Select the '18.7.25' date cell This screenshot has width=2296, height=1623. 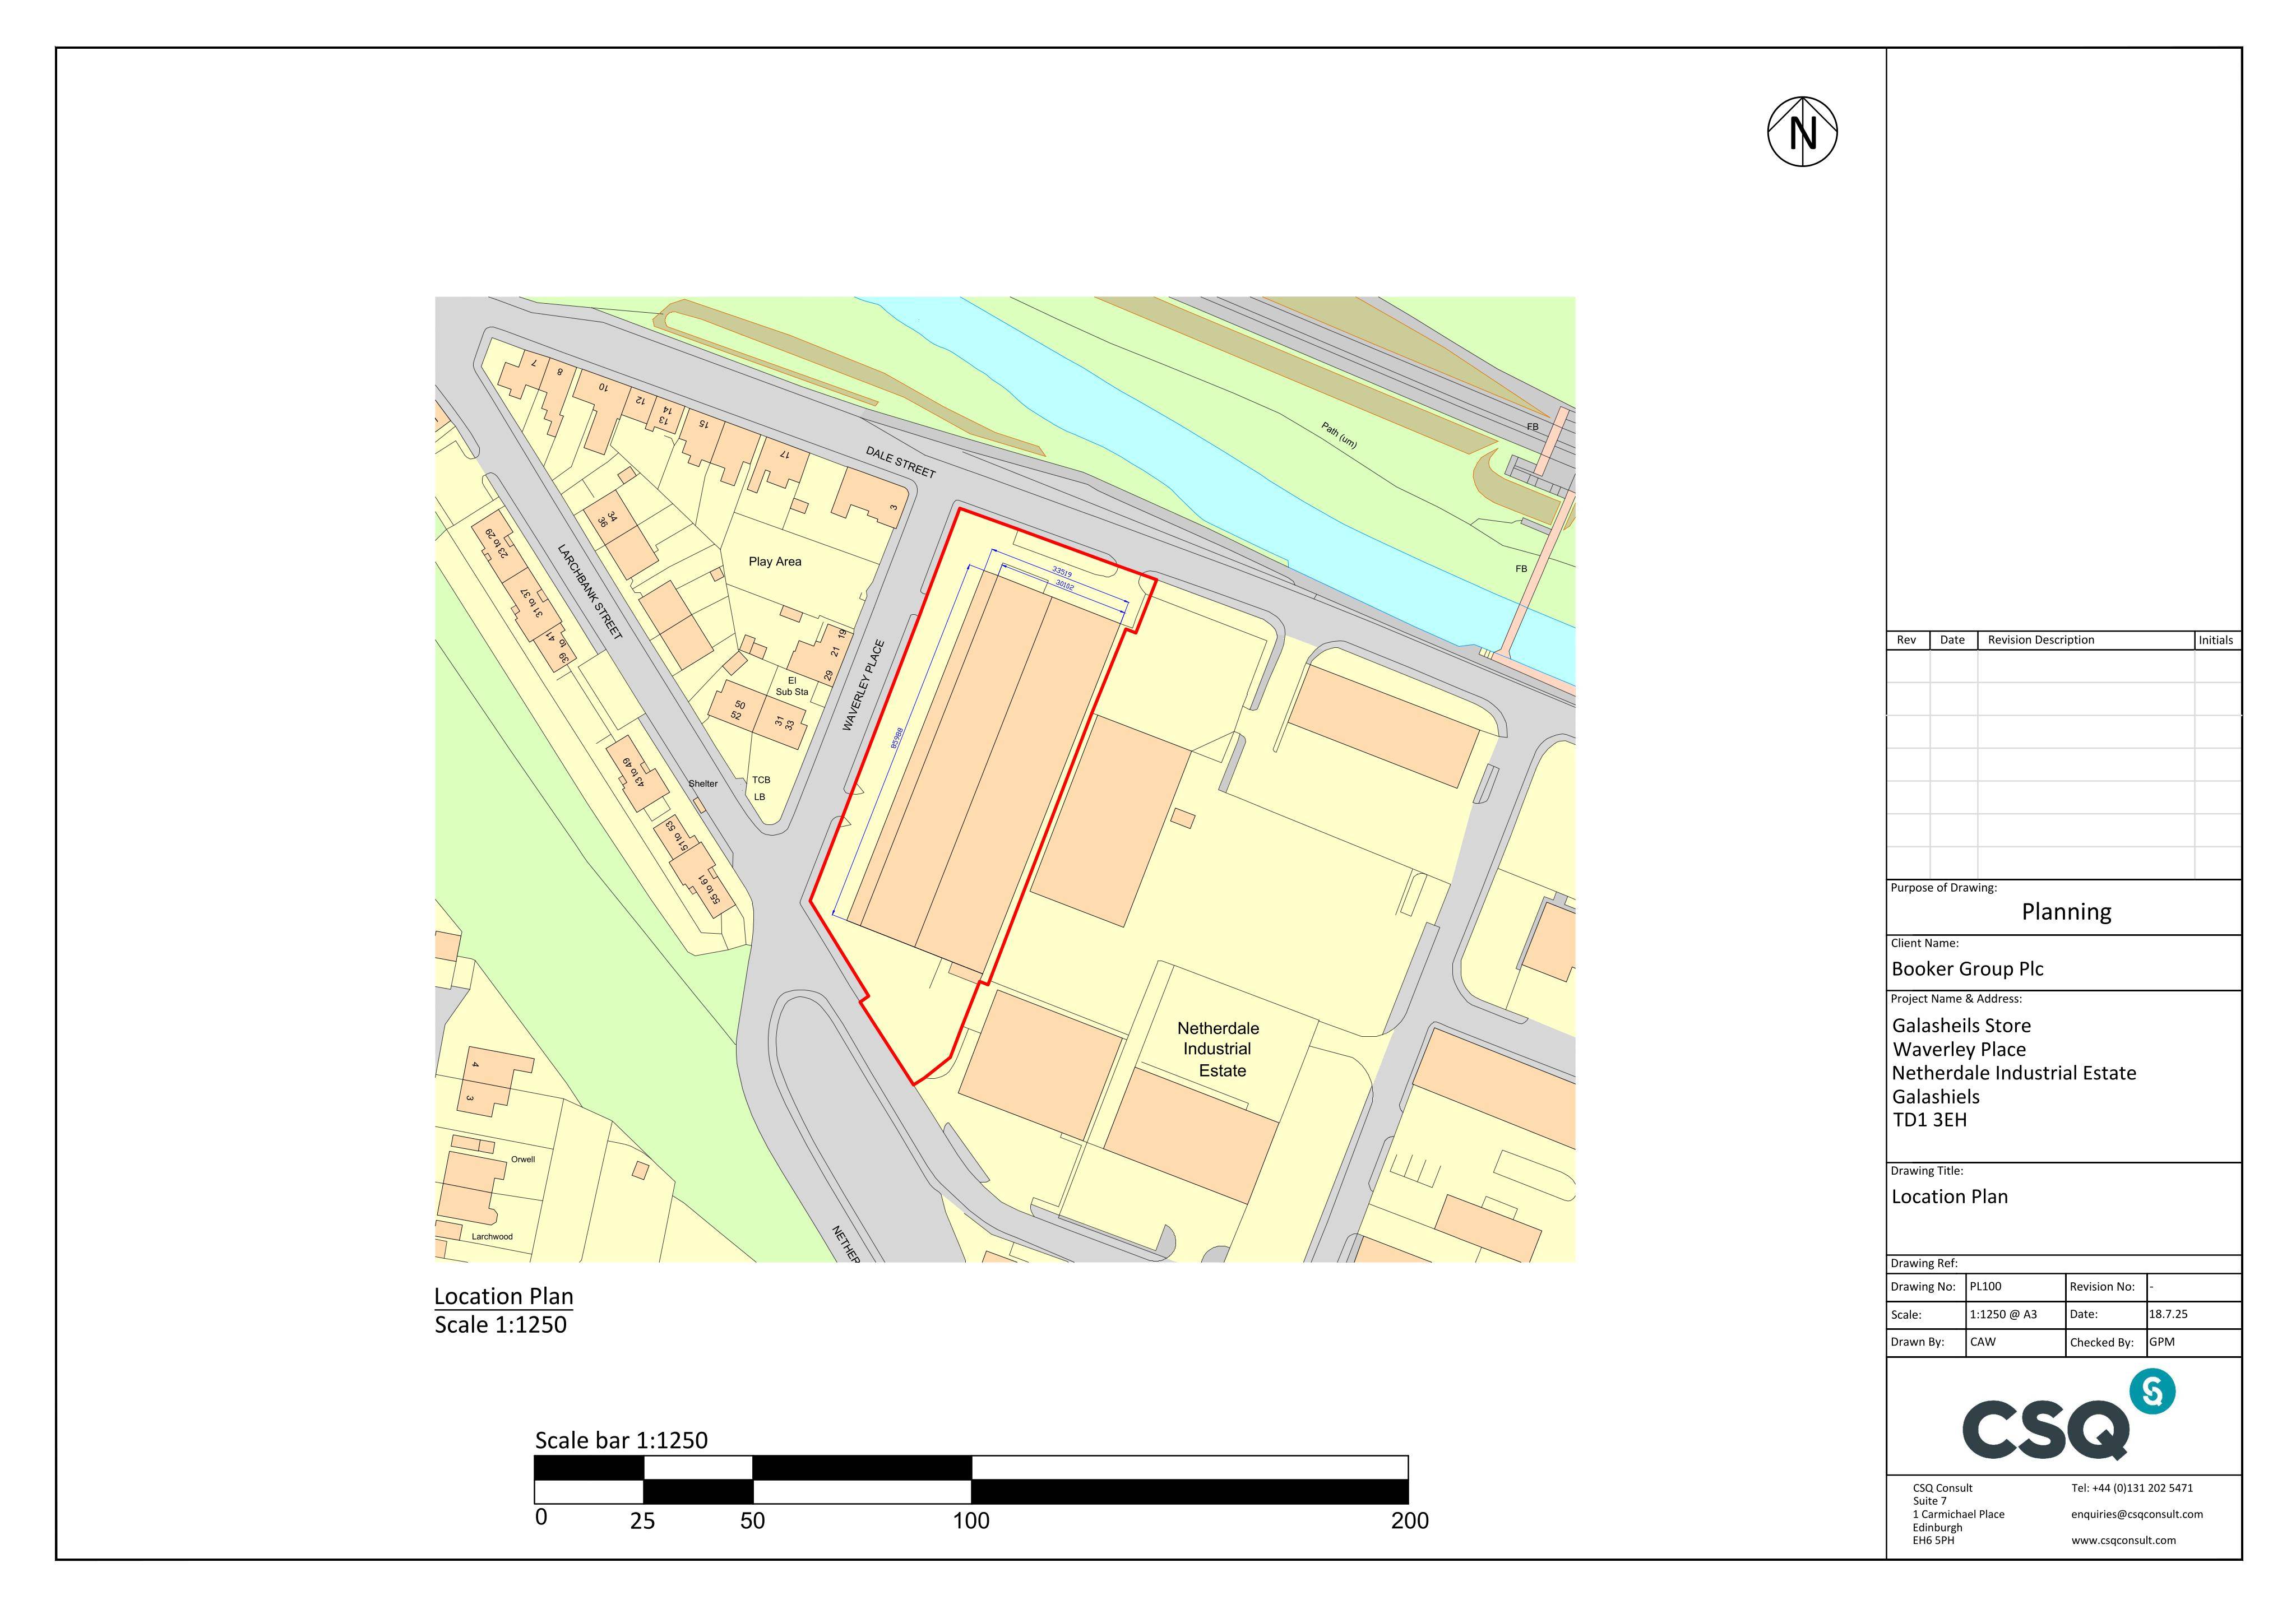point(2194,1315)
